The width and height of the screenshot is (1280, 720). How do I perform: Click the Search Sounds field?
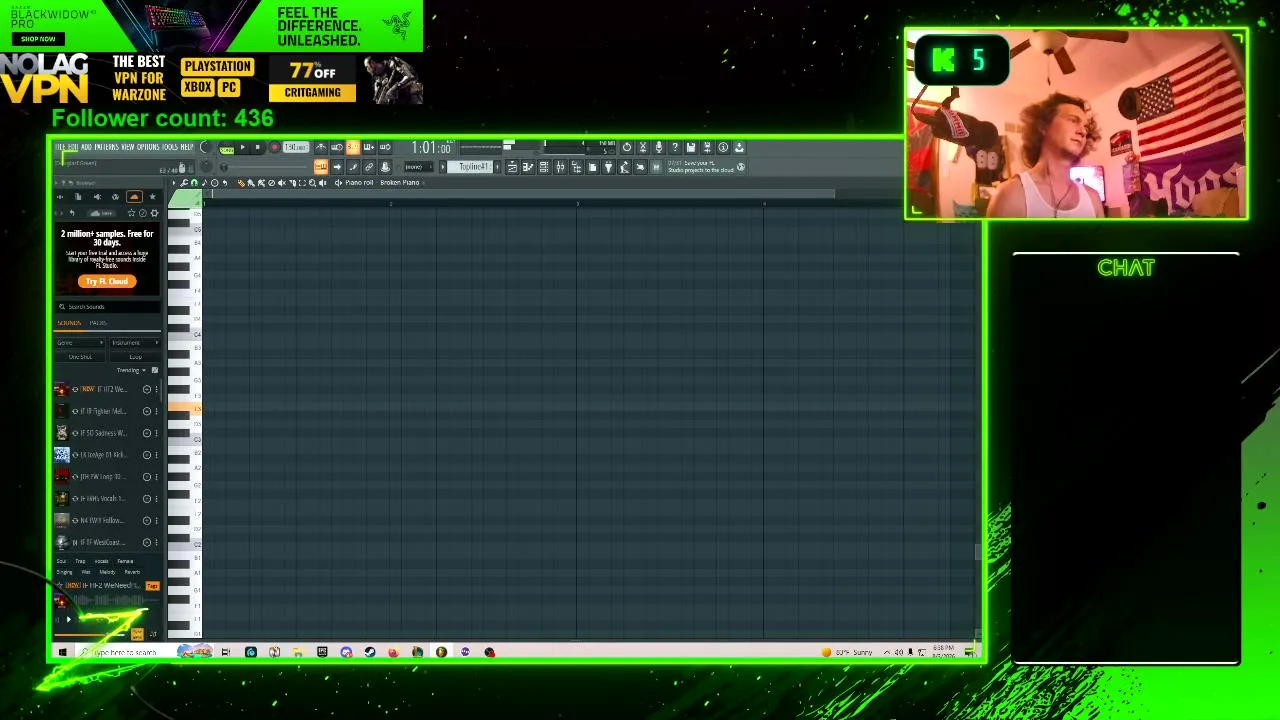pos(108,307)
